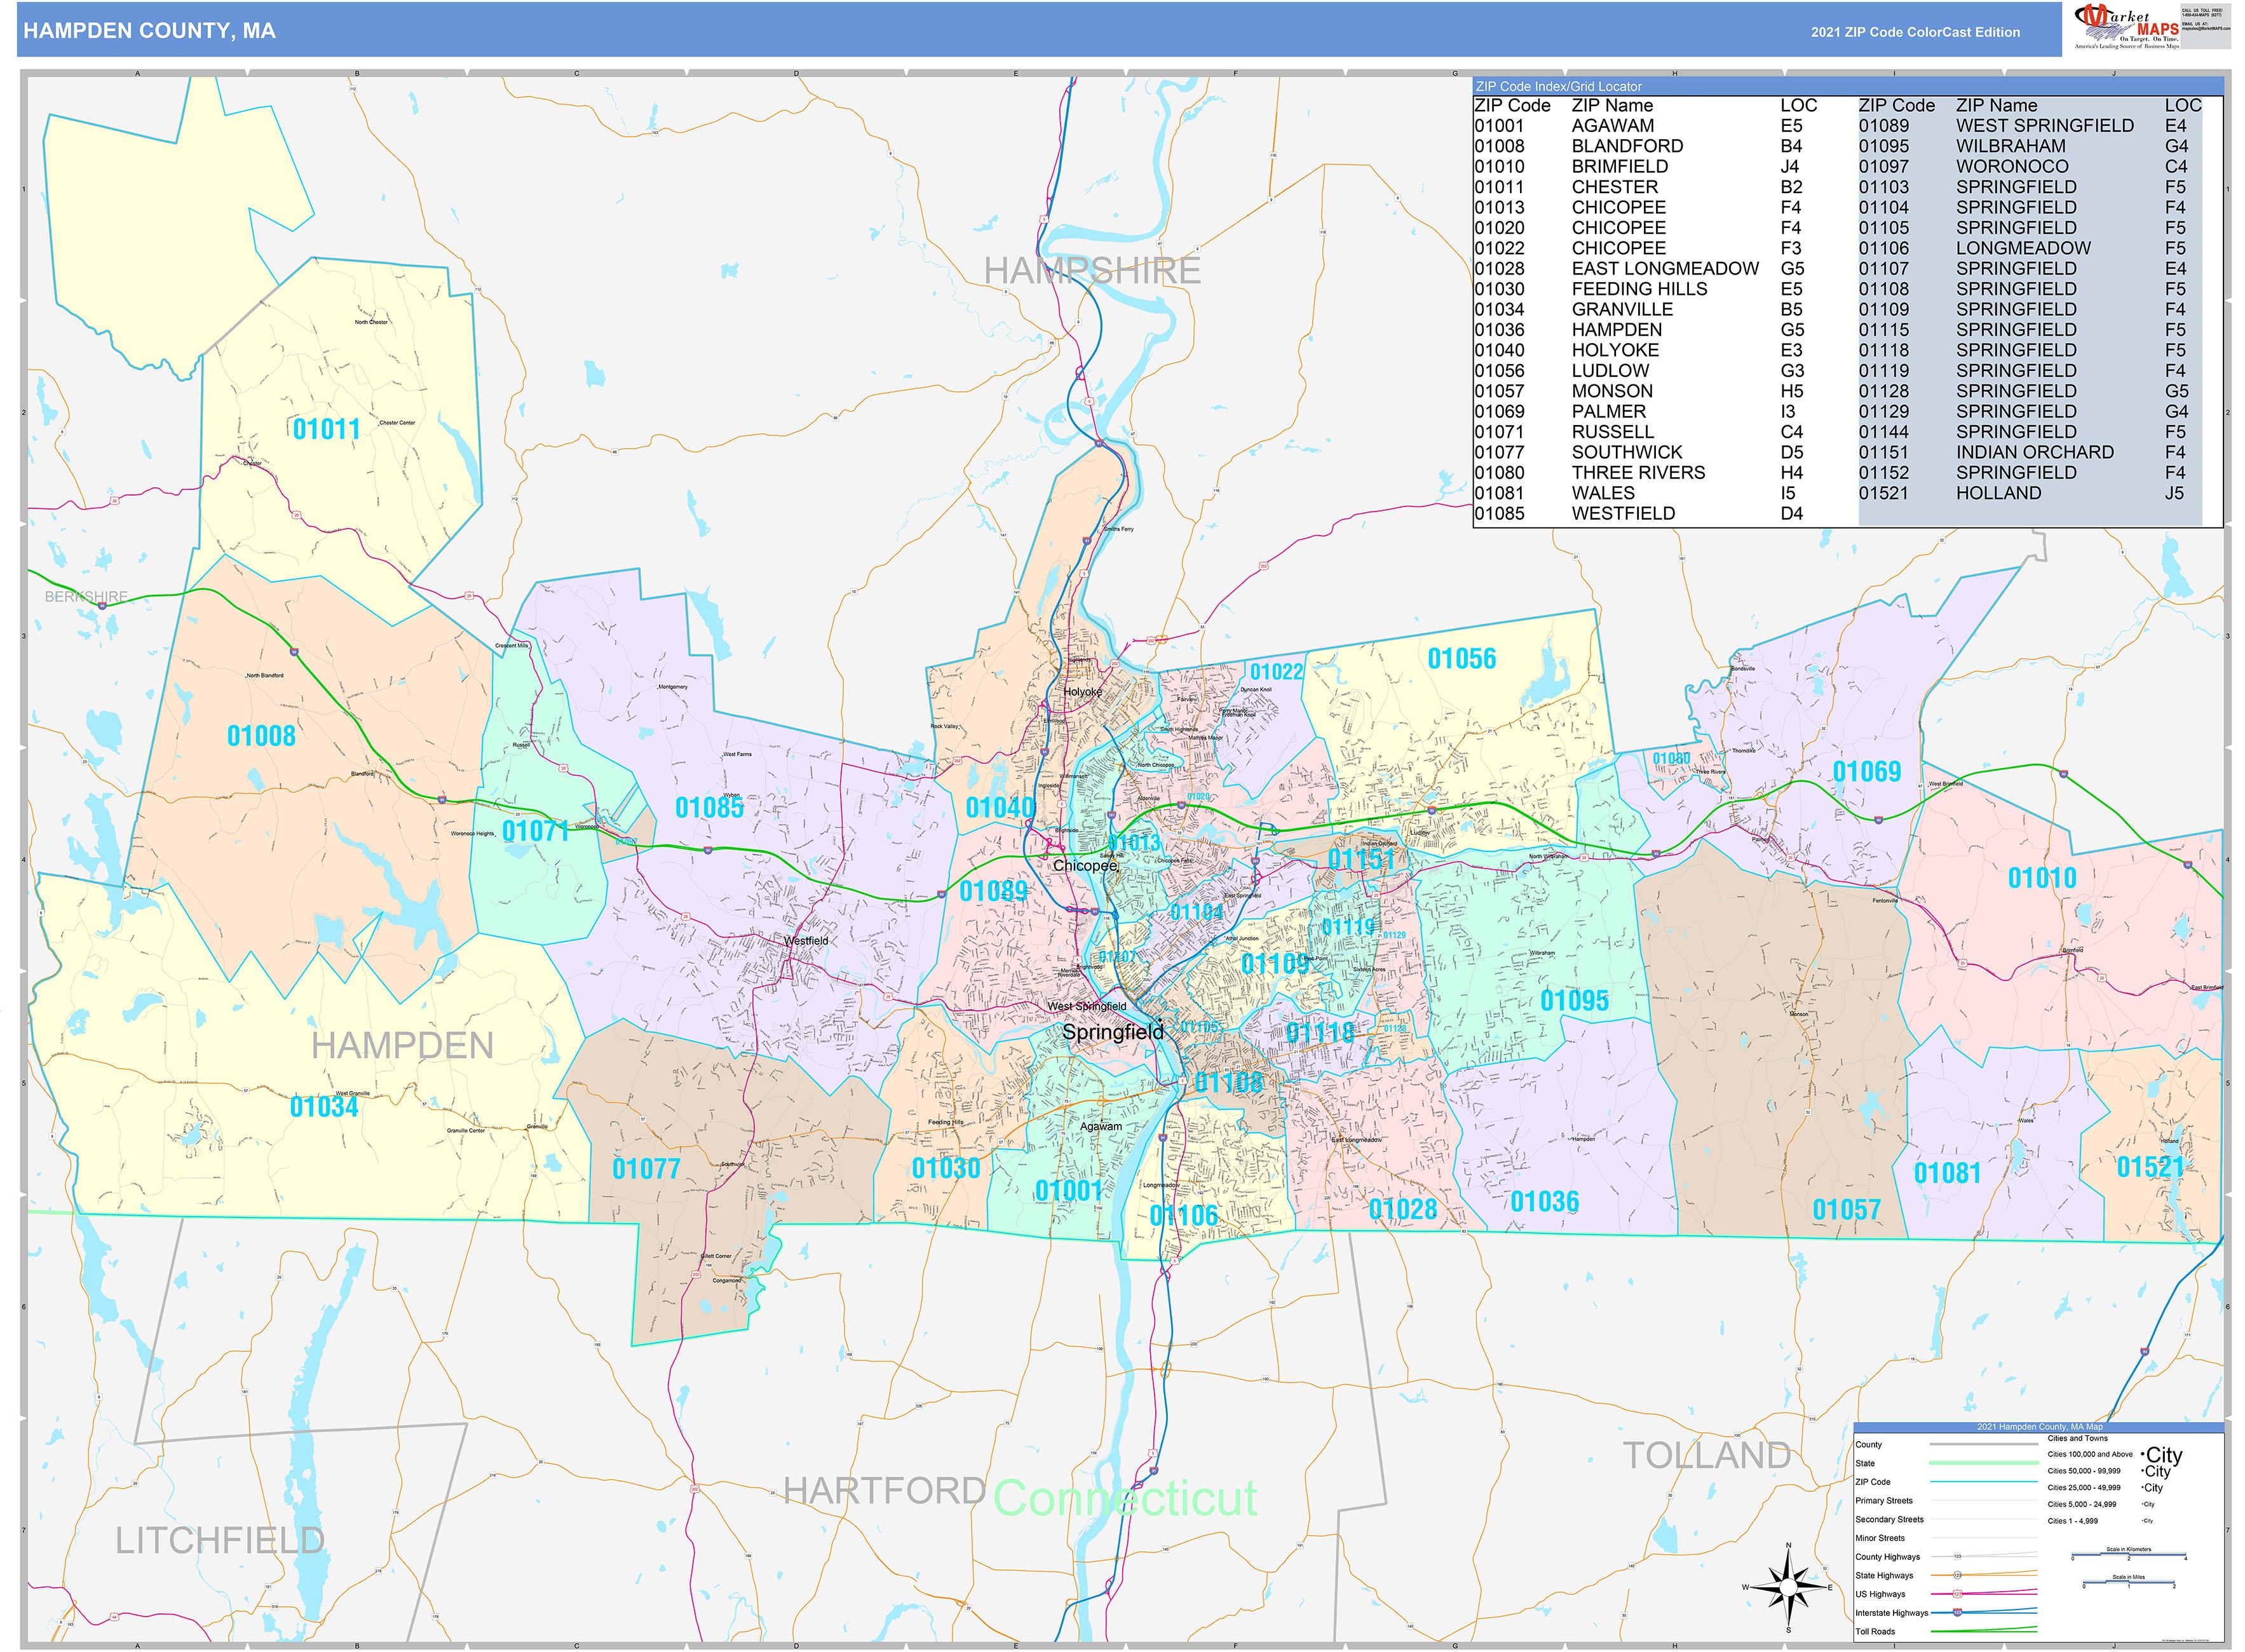The width and height of the screenshot is (2245, 1652).
Task: Click the BERKSHIRE county label
Action: point(86,597)
